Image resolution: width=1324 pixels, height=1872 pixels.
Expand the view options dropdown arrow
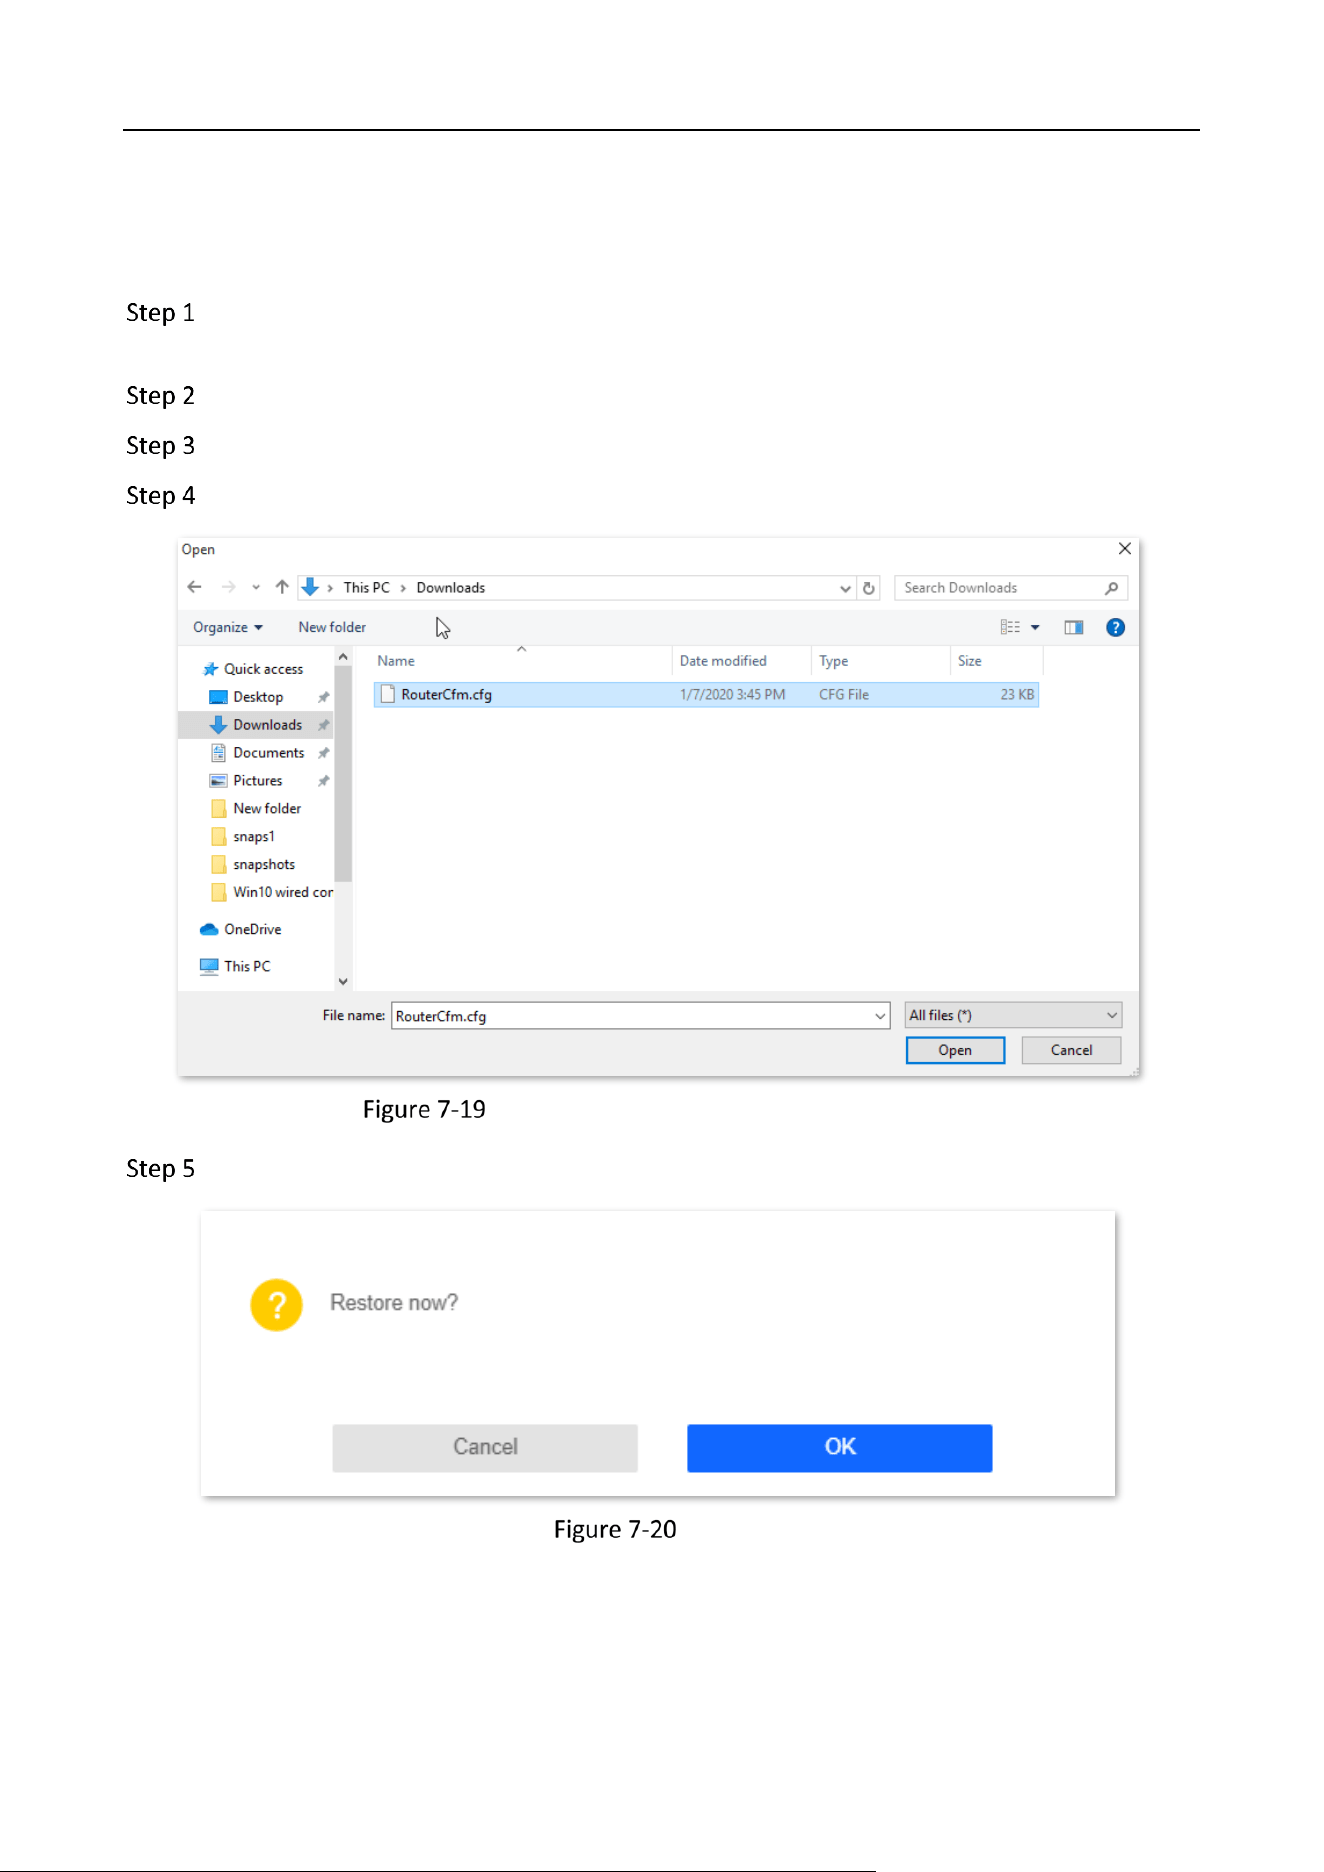1035,627
